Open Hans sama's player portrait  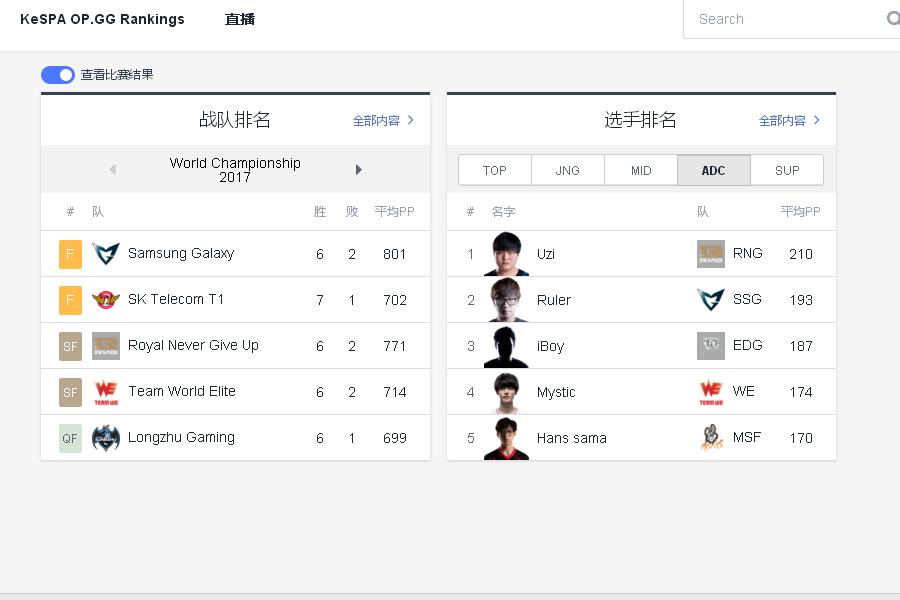(x=506, y=438)
